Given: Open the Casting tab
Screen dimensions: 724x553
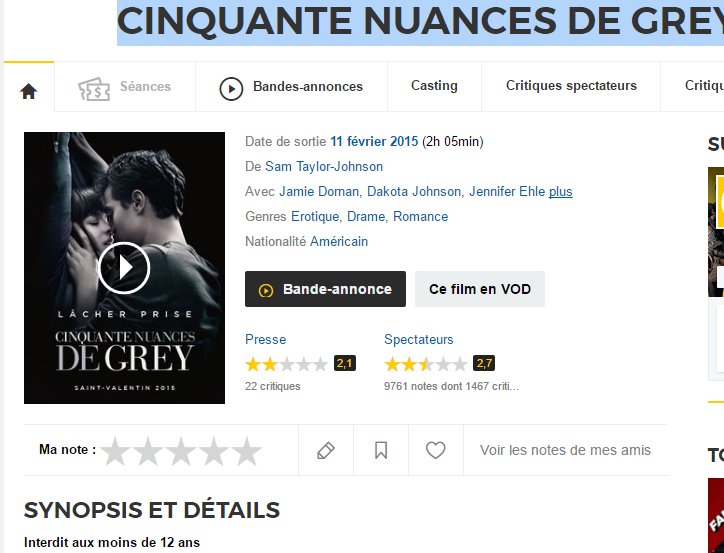Looking at the screenshot, I should point(434,86).
